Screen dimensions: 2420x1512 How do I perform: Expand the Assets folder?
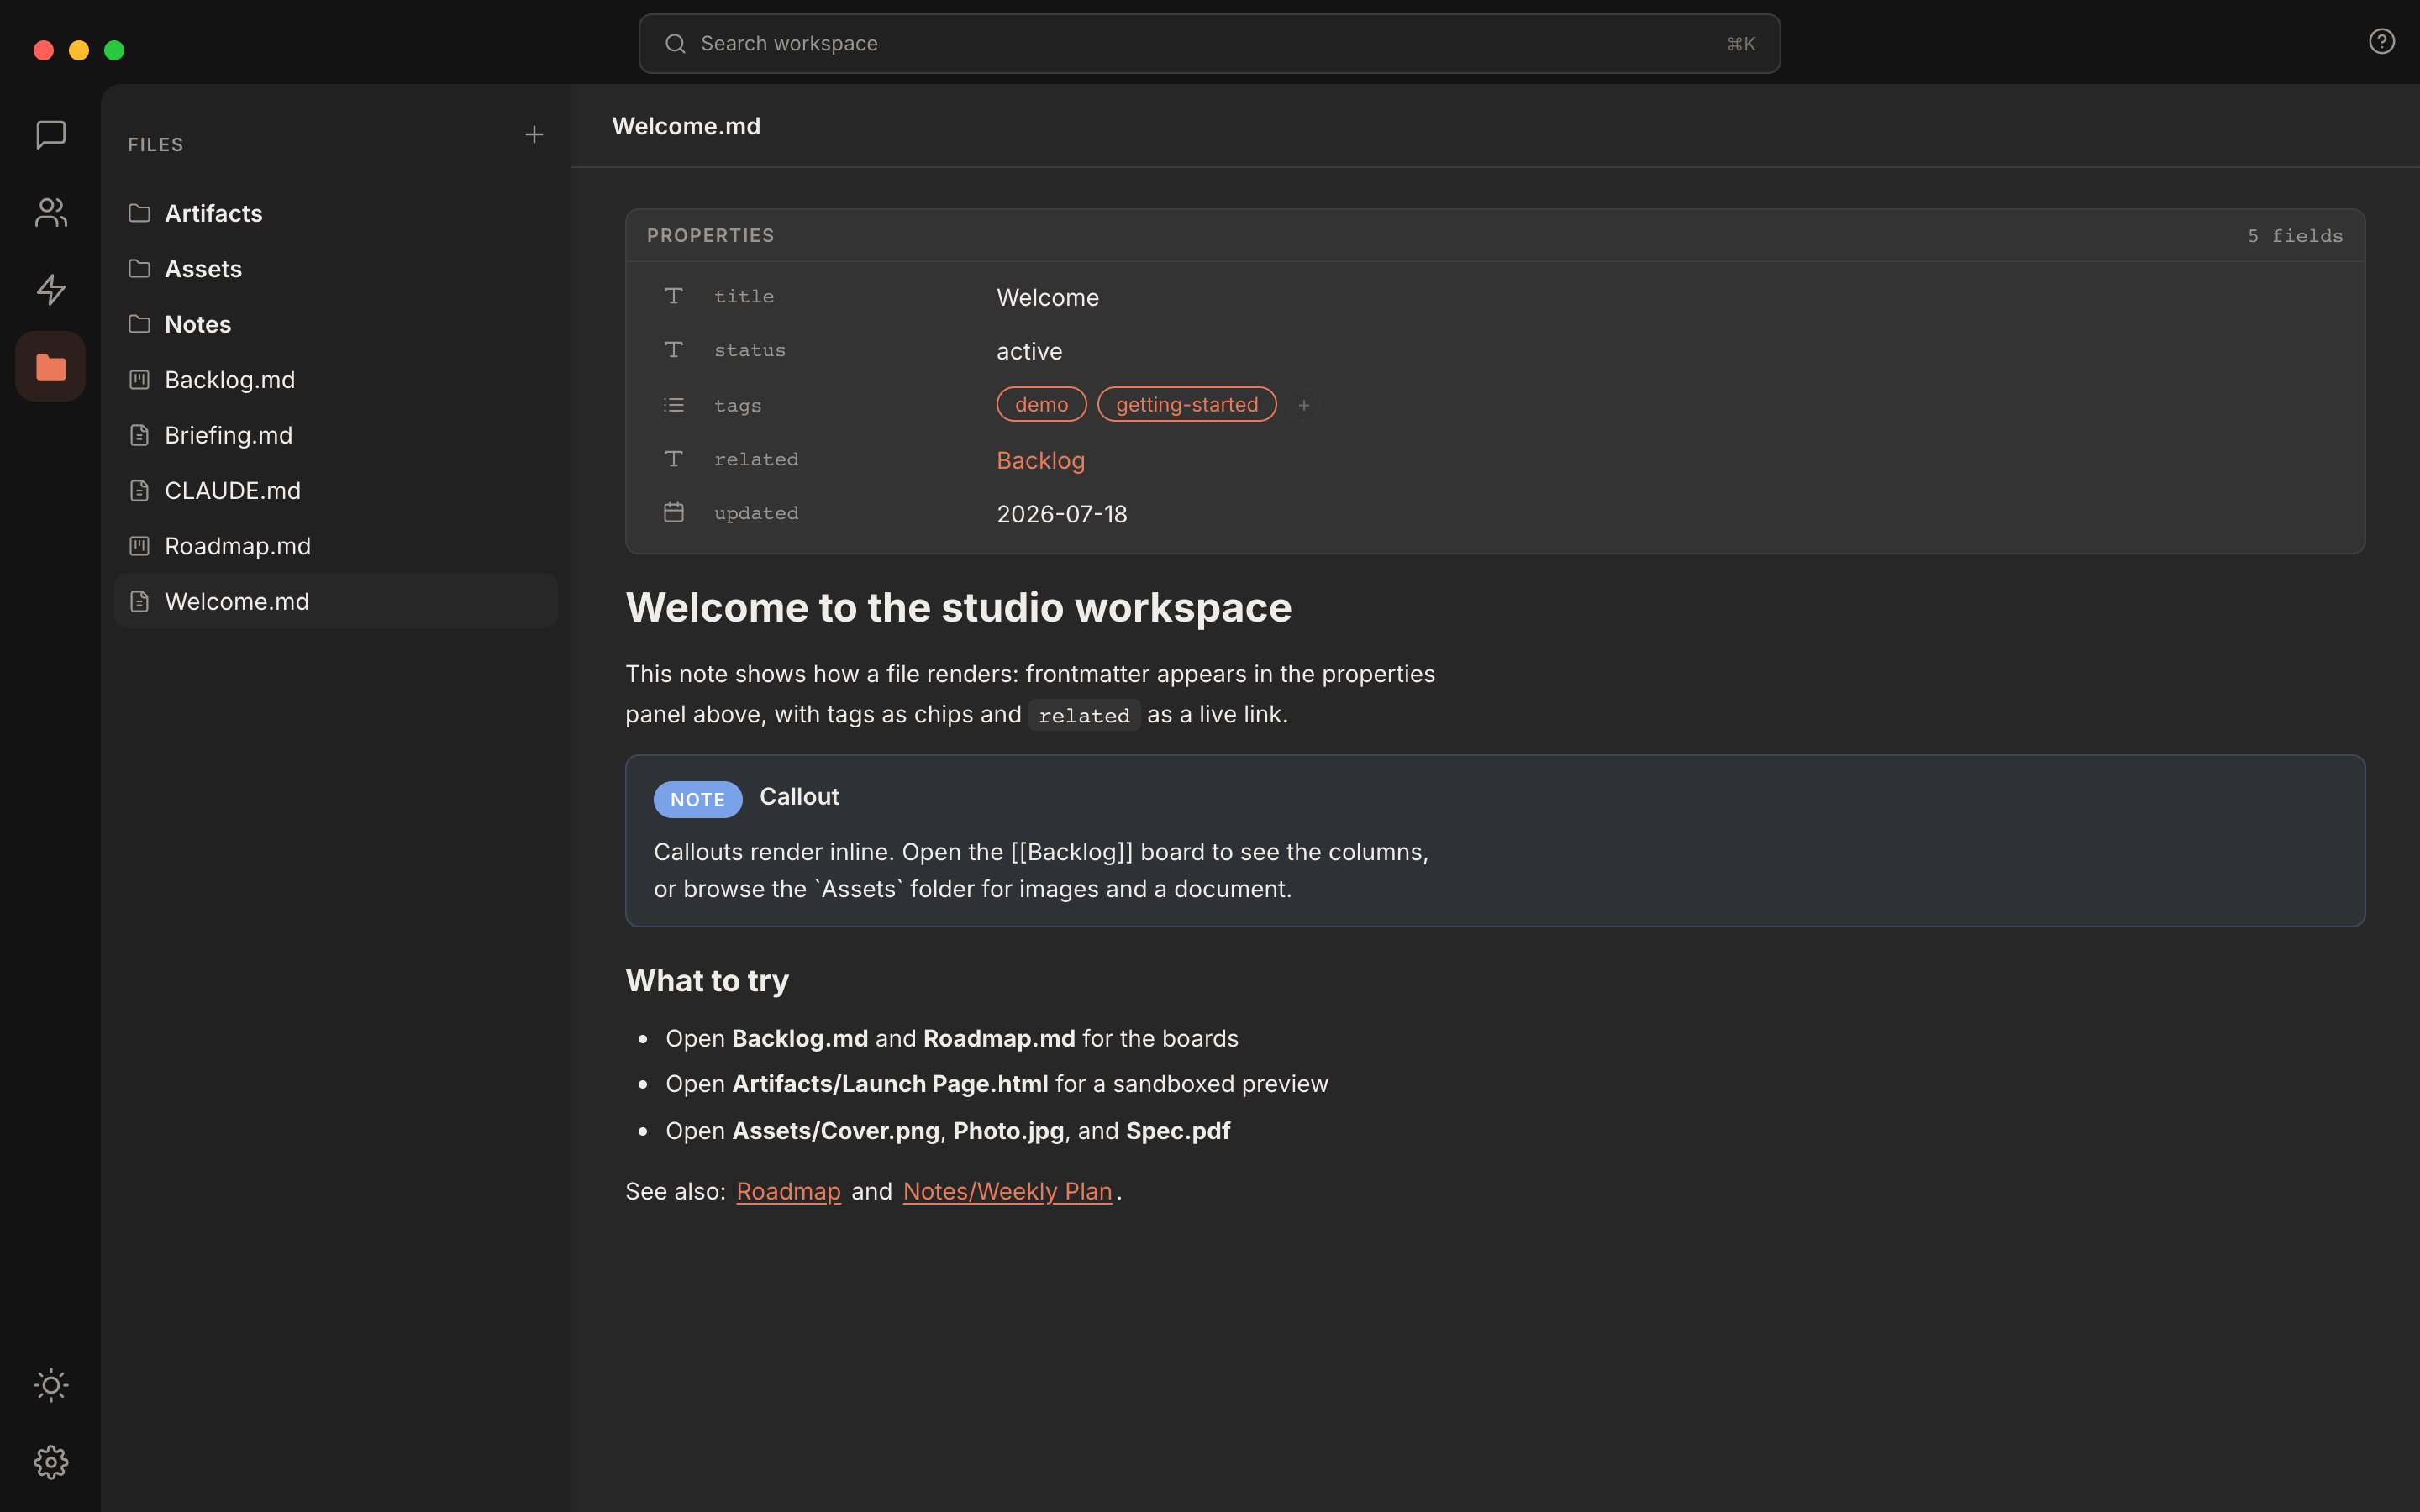click(x=336, y=269)
